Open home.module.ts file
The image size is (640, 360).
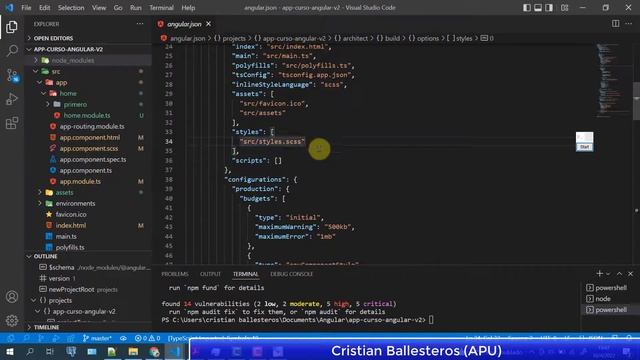87,115
